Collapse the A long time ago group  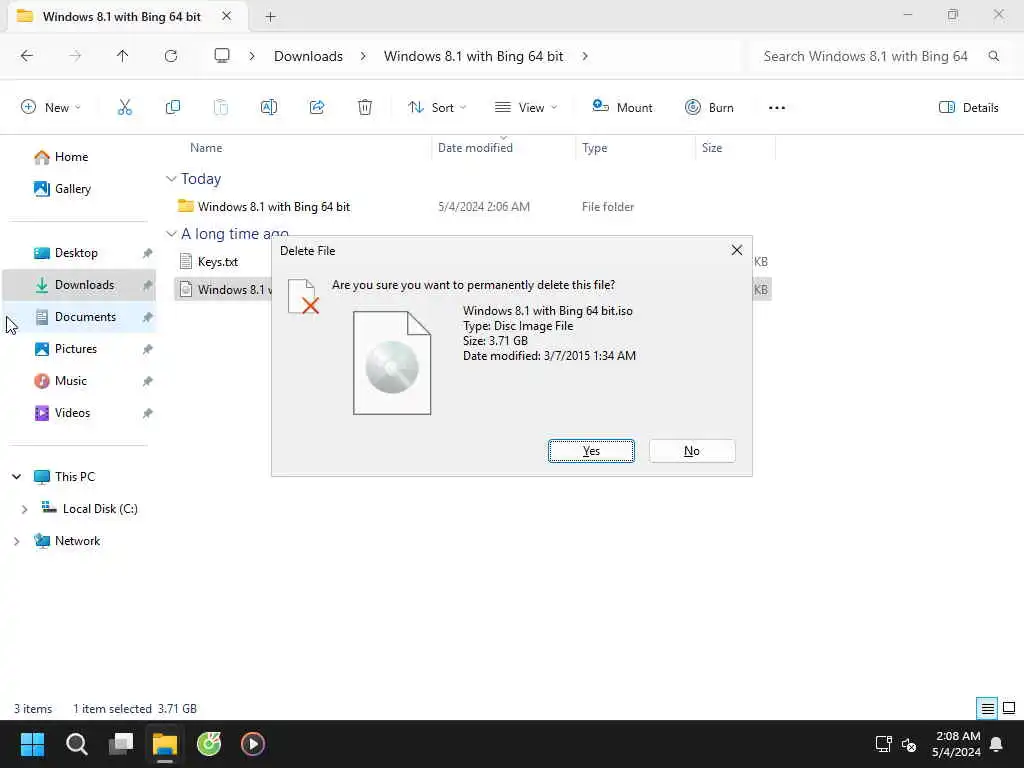coord(171,234)
